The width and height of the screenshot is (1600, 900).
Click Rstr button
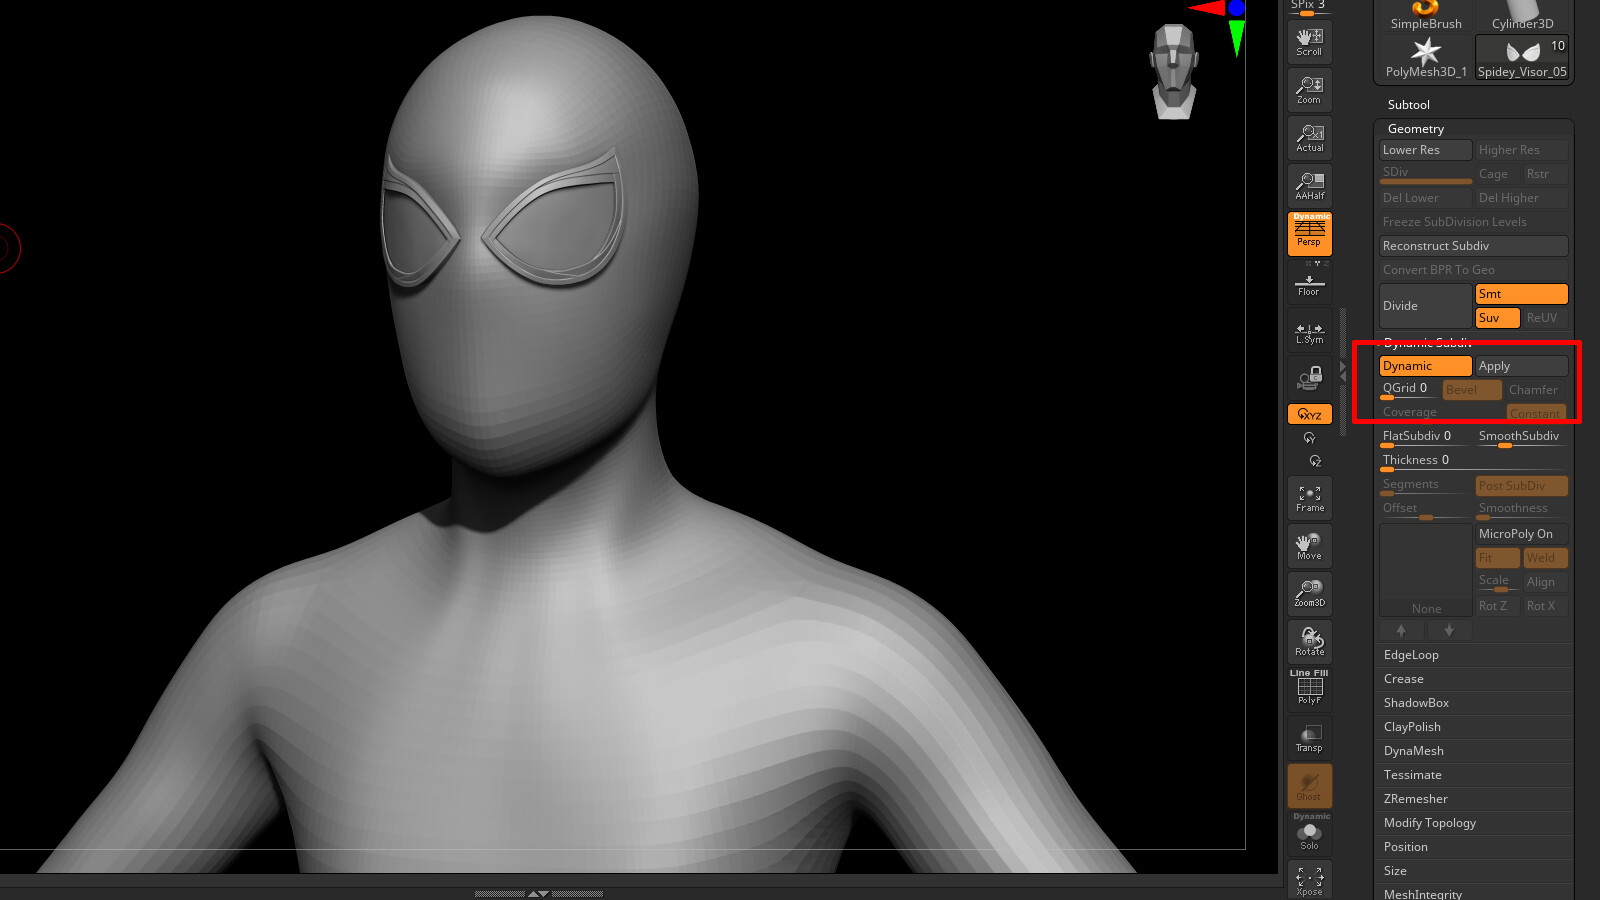(1545, 174)
